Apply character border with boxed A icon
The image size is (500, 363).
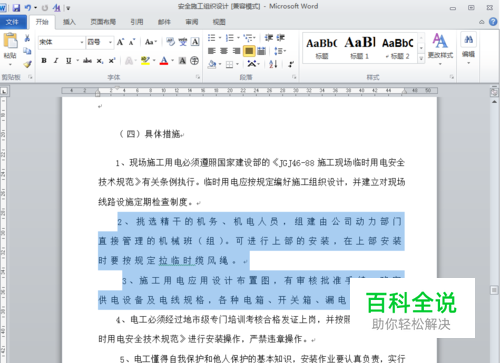coord(195,42)
